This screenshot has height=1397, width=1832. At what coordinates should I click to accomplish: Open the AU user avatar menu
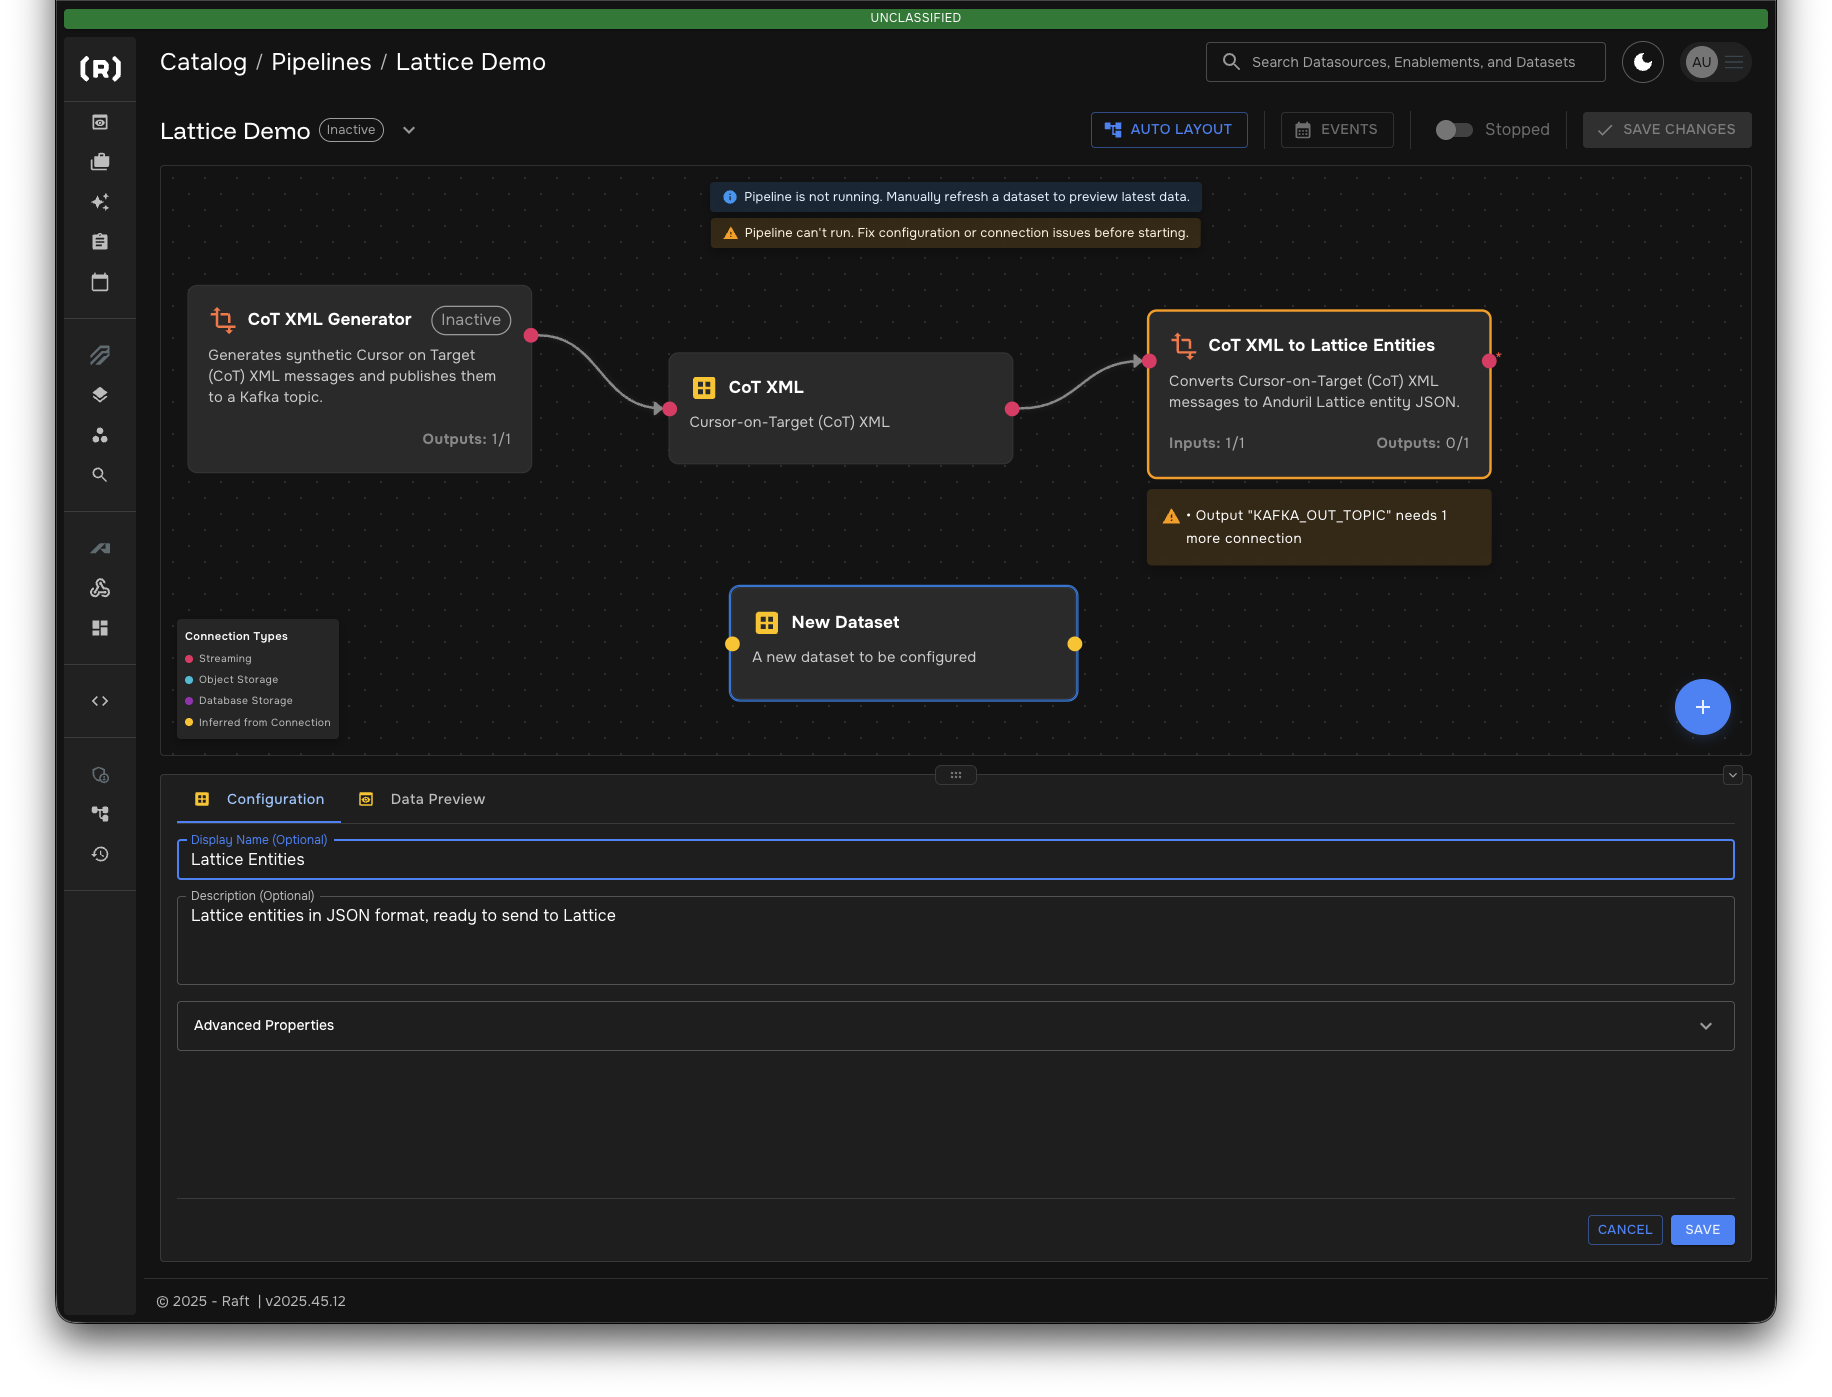(x=1716, y=62)
